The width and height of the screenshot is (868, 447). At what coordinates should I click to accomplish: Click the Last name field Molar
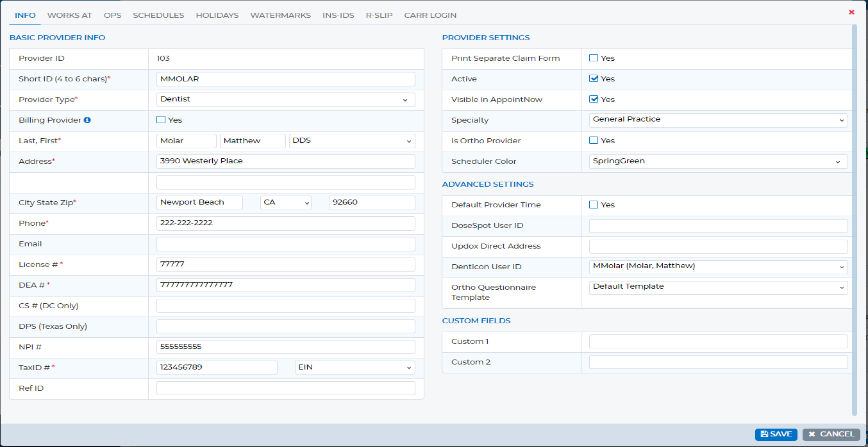[187, 141]
